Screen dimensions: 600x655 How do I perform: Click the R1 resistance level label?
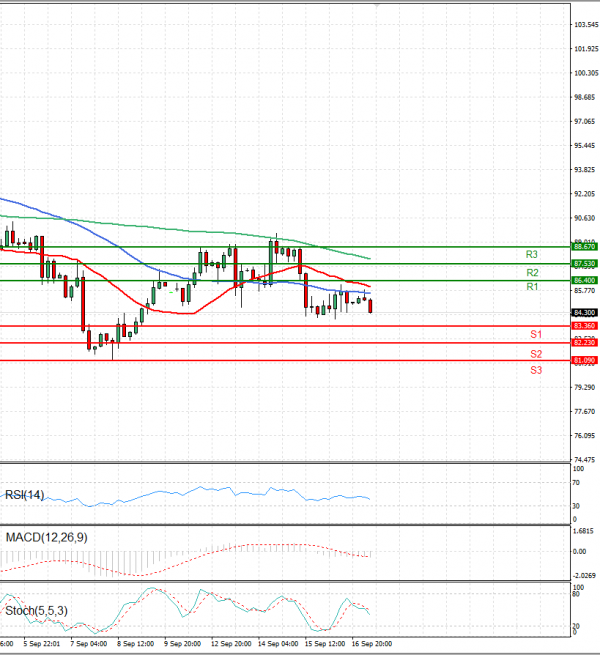click(x=534, y=288)
